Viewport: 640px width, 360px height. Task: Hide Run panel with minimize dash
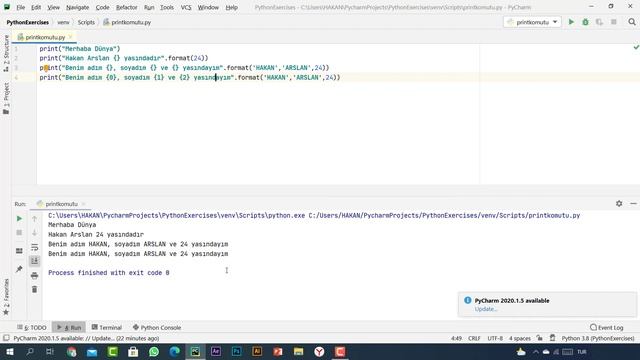(633, 203)
